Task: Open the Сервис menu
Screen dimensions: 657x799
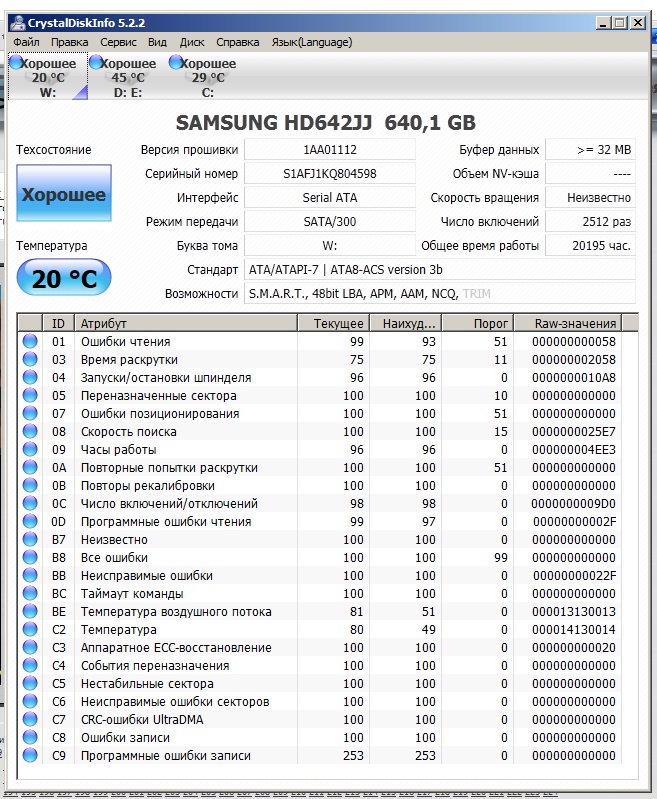Action: pyautogui.click(x=118, y=42)
